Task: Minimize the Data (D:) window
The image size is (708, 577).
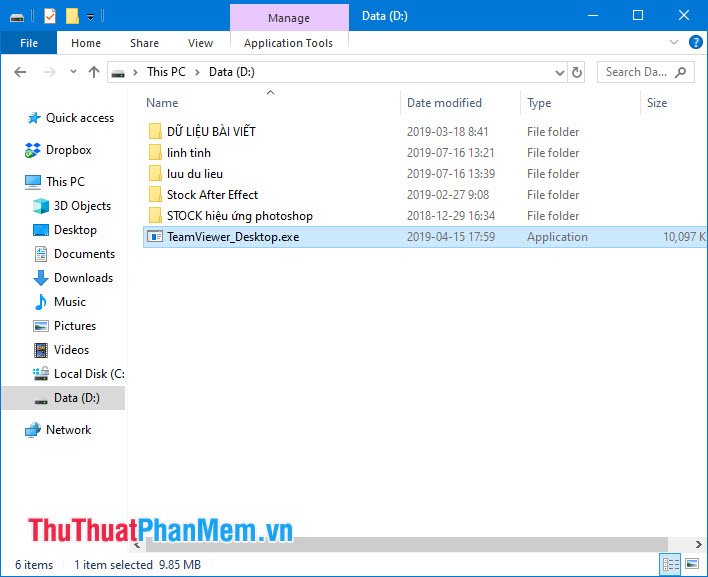Action: click(x=593, y=16)
